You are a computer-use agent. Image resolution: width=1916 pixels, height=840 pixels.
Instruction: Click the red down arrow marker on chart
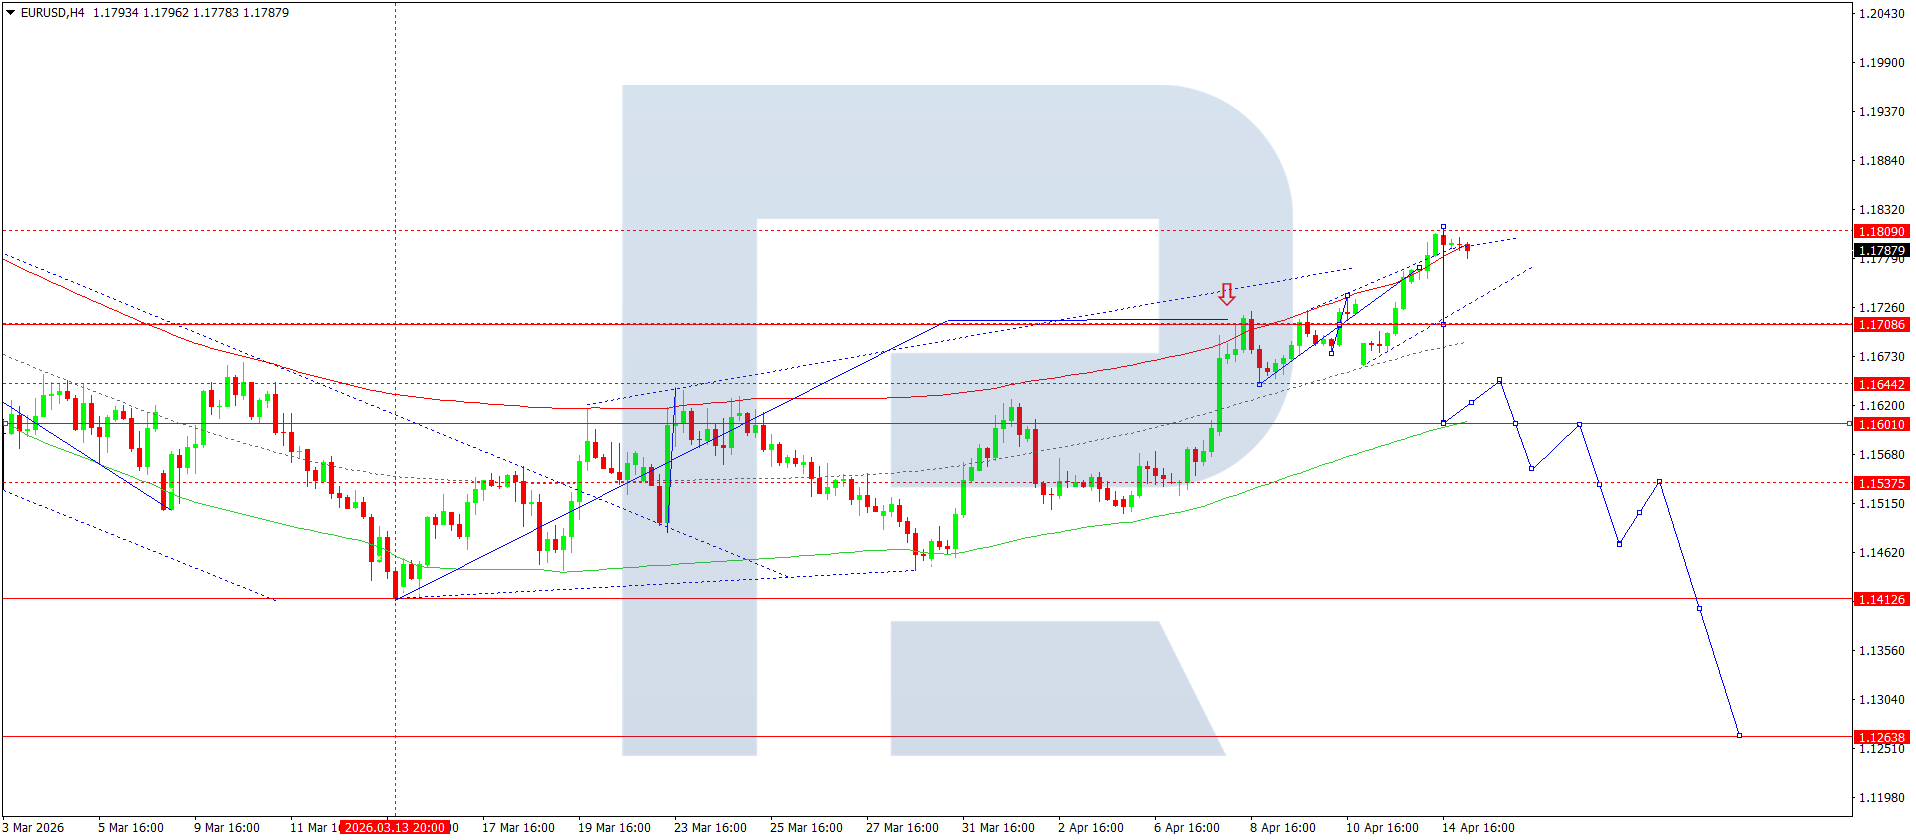pyautogui.click(x=1226, y=294)
